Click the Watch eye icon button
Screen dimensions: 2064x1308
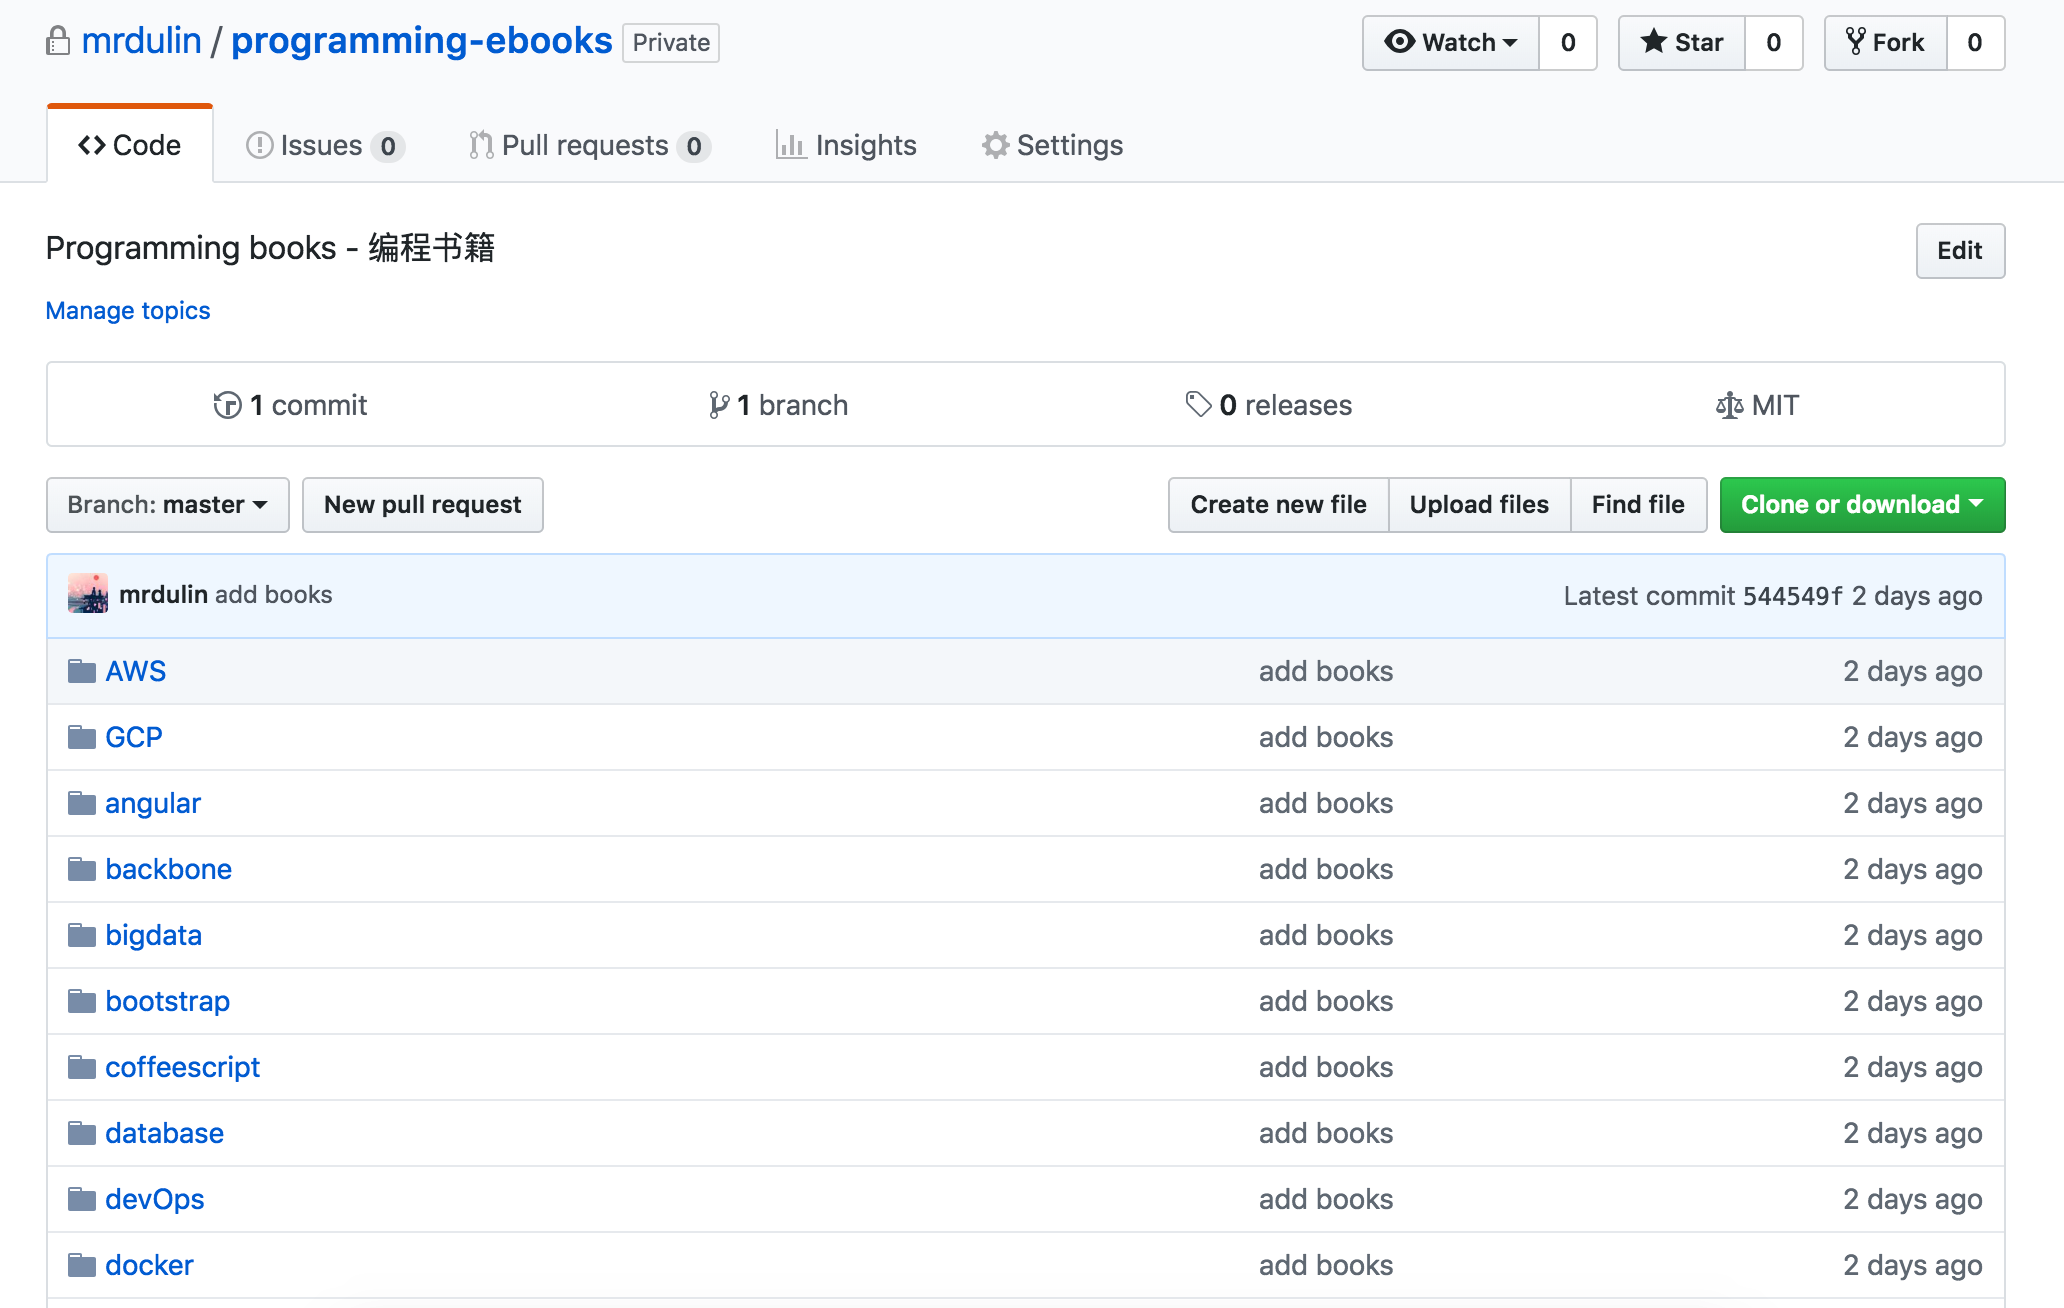coord(1399,42)
